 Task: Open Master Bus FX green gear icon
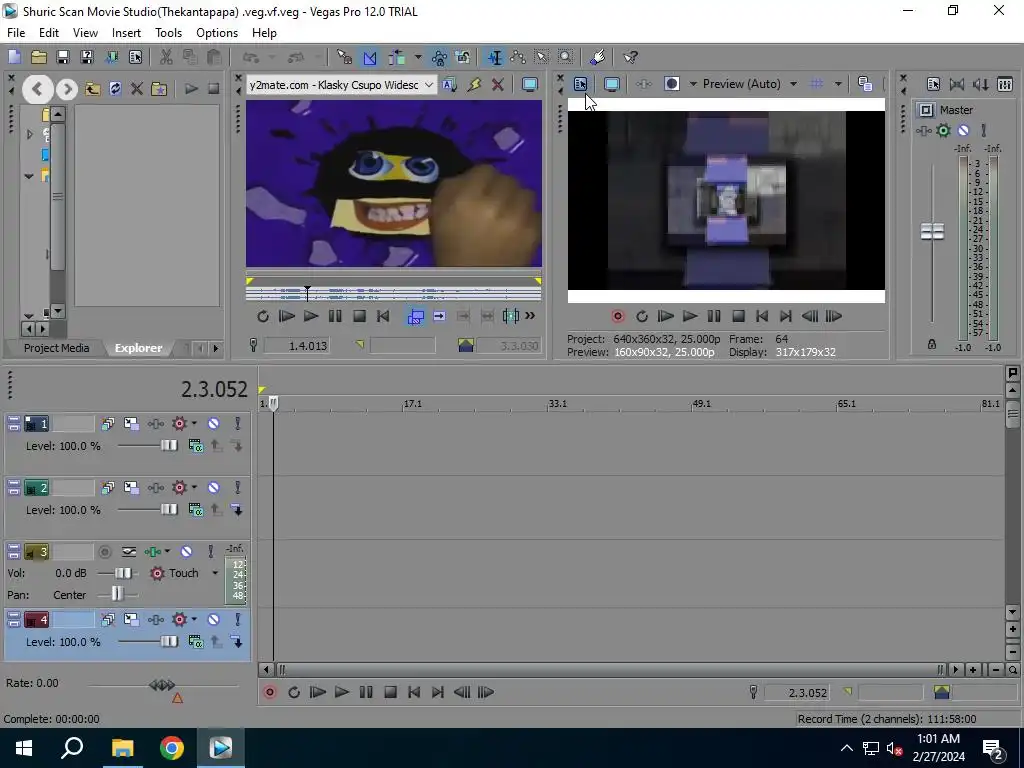(x=943, y=131)
